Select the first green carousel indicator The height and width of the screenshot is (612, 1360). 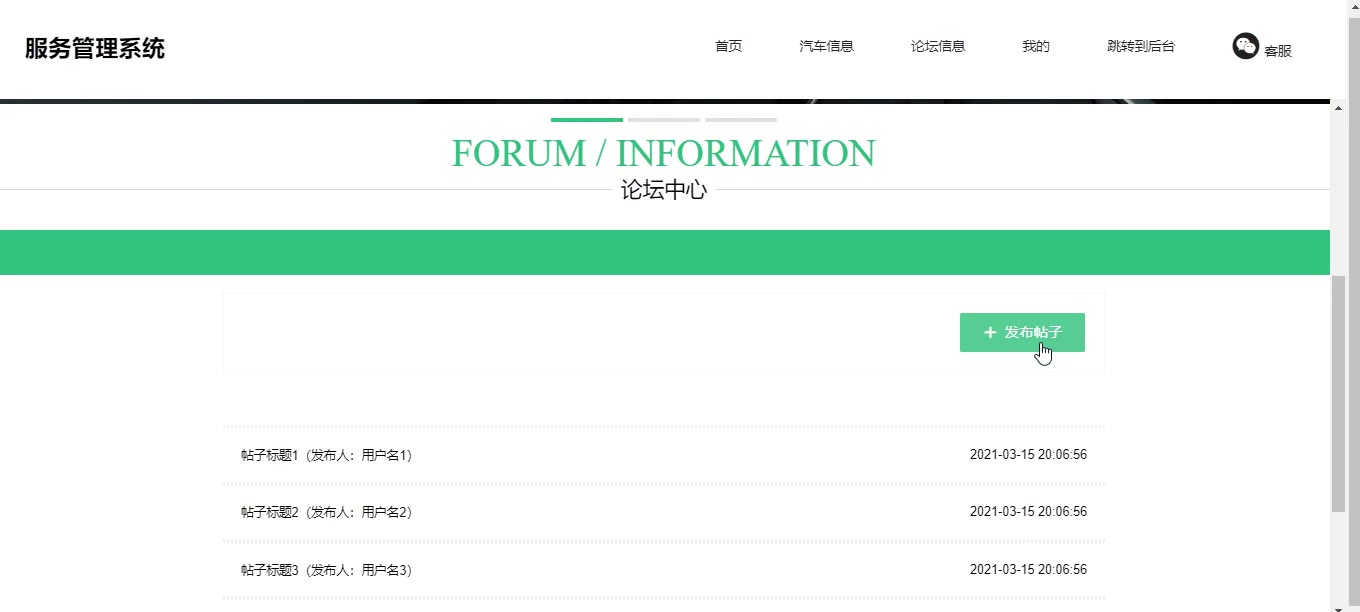(x=587, y=120)
